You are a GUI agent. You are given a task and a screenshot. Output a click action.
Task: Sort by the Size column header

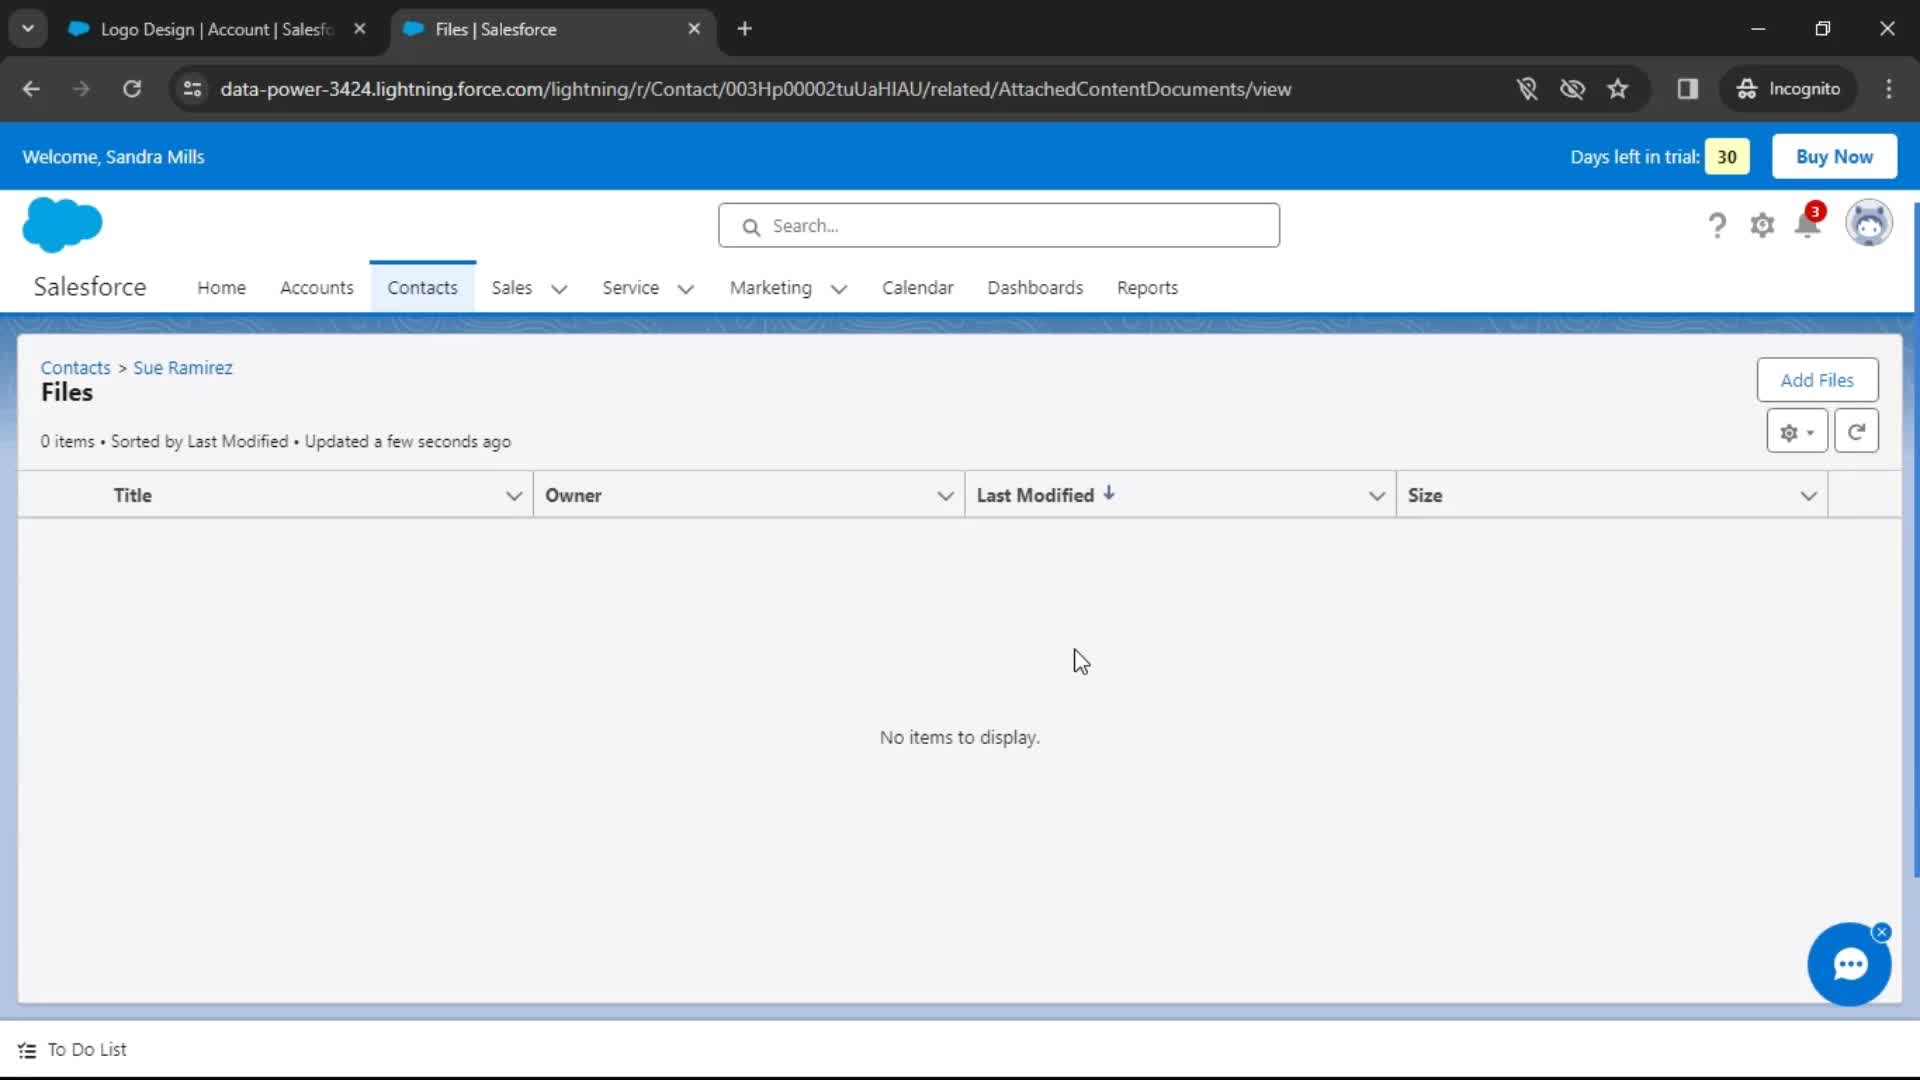coord(1424,496)
